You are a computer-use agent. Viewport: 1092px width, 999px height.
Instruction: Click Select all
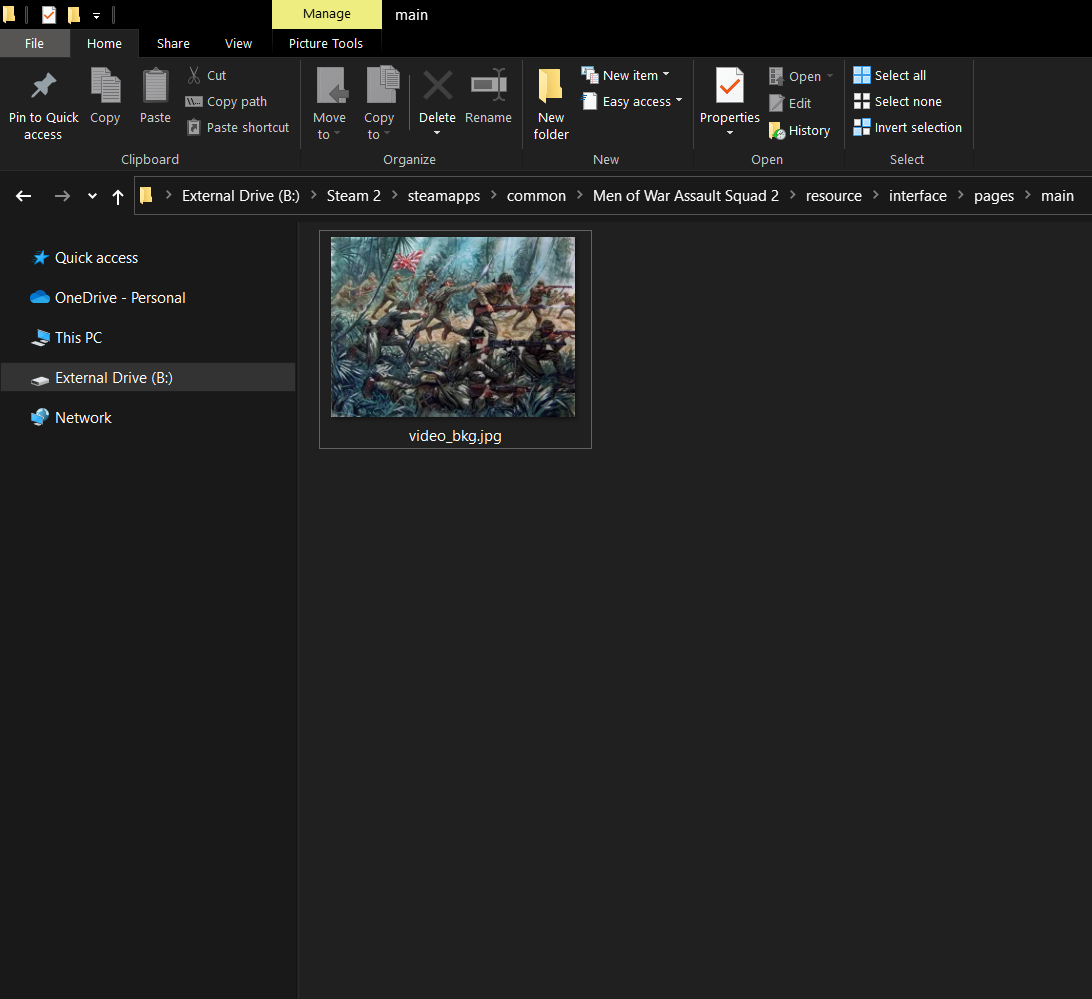click(890, 75)
